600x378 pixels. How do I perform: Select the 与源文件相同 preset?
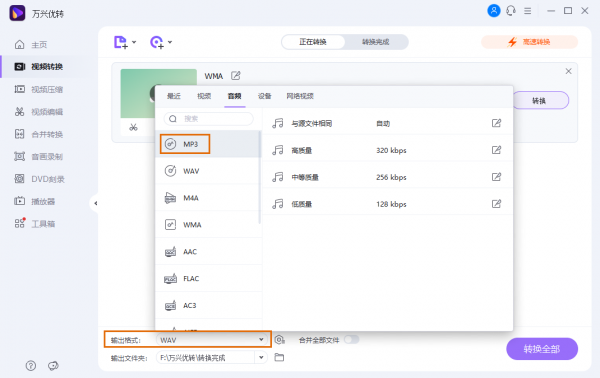[x=387, y=123]
